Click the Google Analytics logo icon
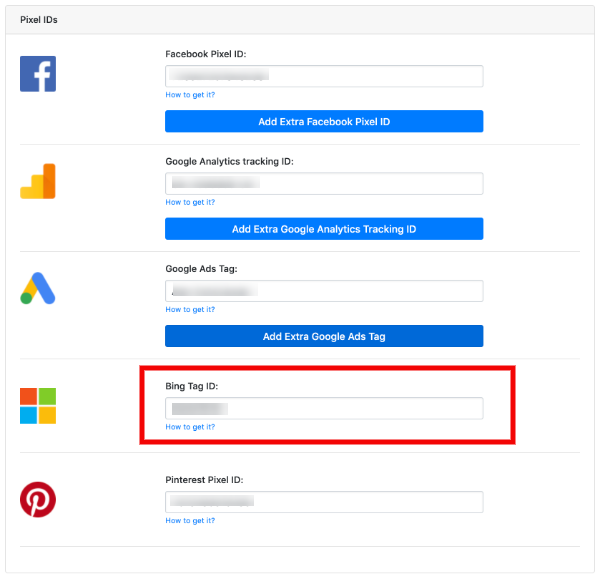This screenshot has height=579, width=600. click(38, 181)
